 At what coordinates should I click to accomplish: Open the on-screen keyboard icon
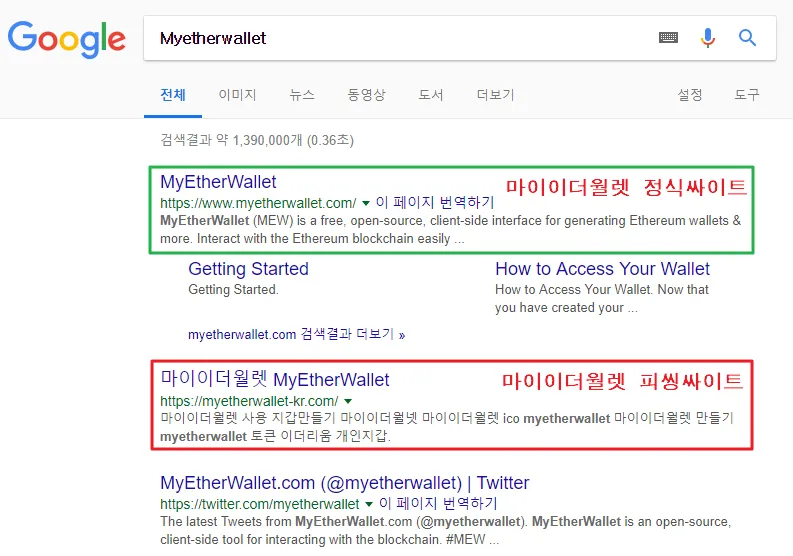click(668, 37)
